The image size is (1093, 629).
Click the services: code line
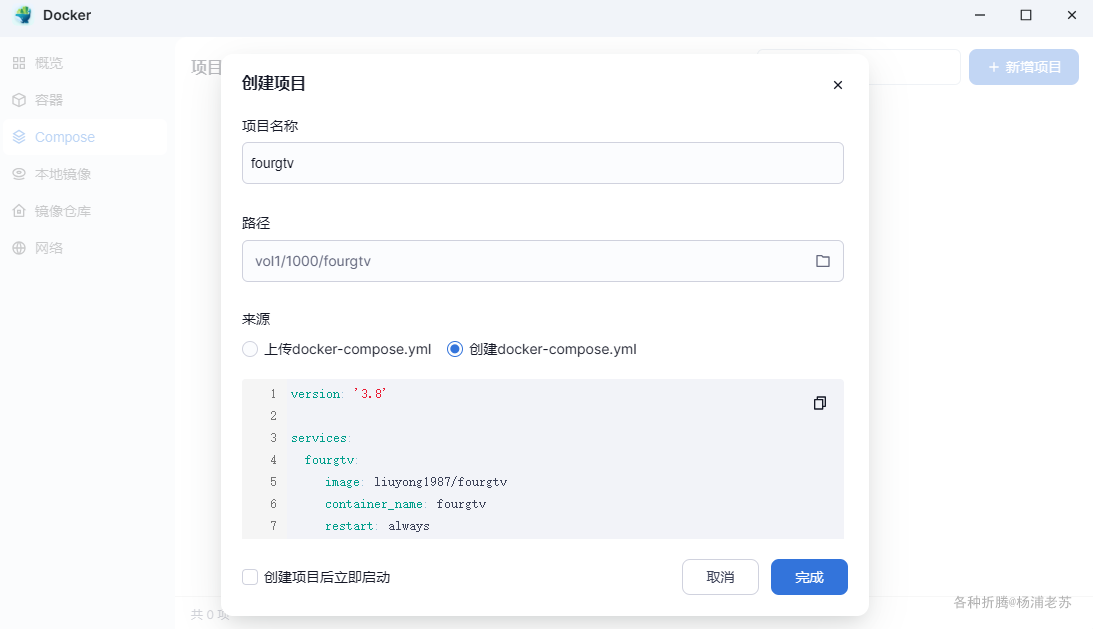[x=321, y=438]
